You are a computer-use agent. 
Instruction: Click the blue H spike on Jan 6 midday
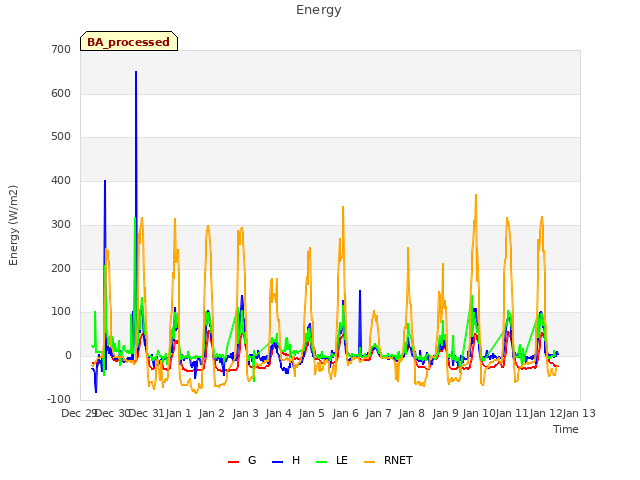pos(360,291)
